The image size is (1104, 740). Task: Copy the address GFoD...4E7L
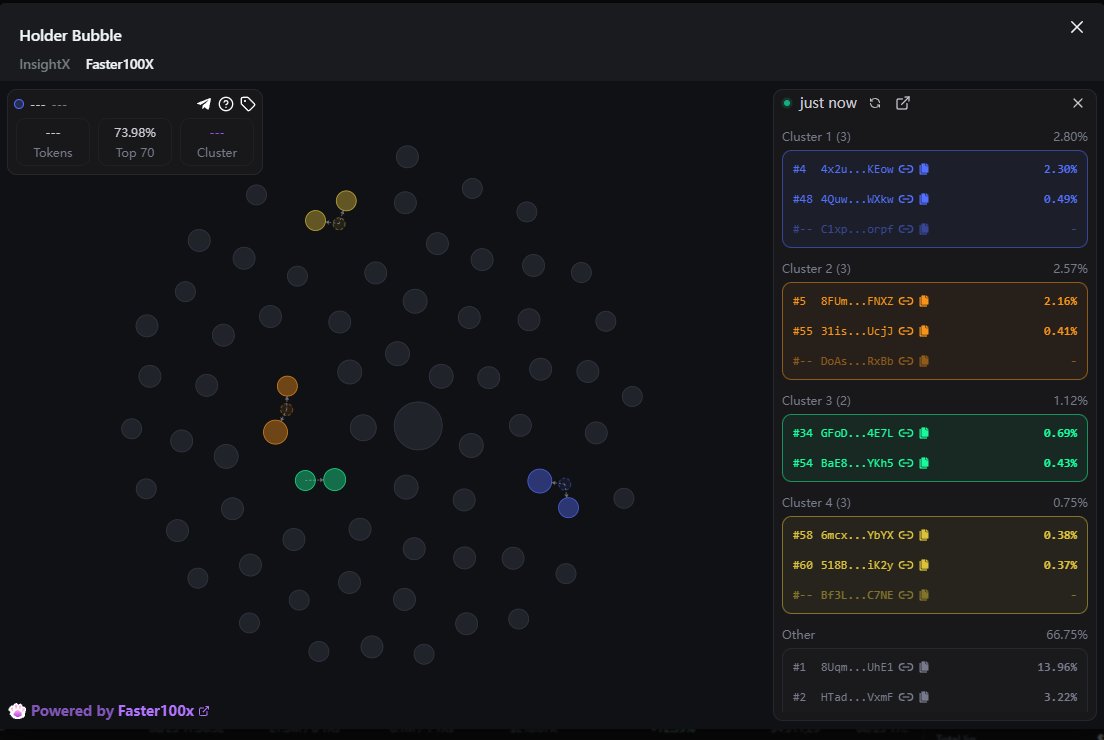coord(924,433)
